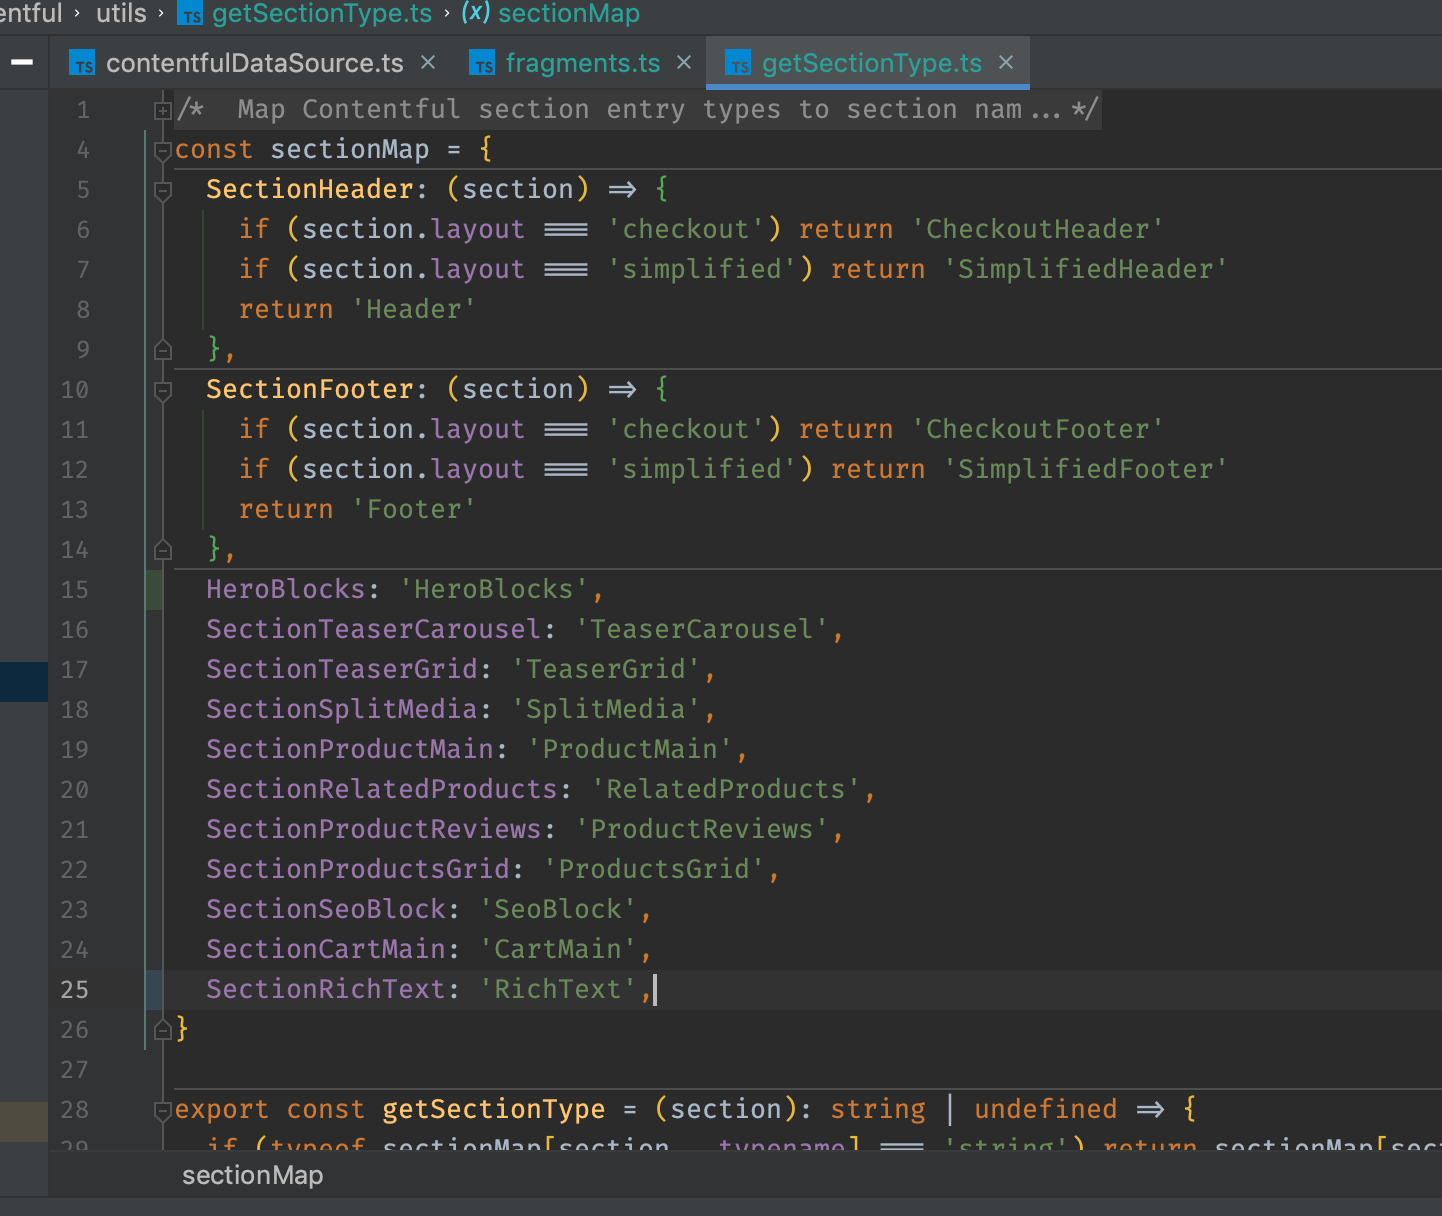Click TypeScript icon on getSectionType.ts tab
The image size is (1442, 1216).
point(738,63)
